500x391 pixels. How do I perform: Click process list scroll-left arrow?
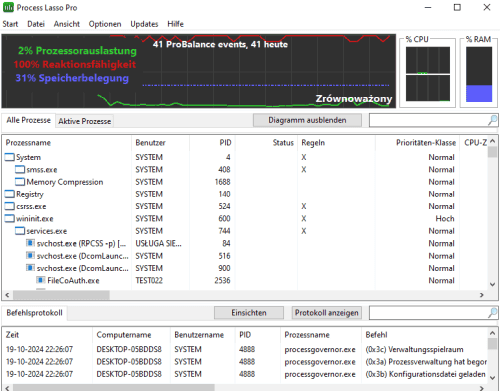coord(7,295)
